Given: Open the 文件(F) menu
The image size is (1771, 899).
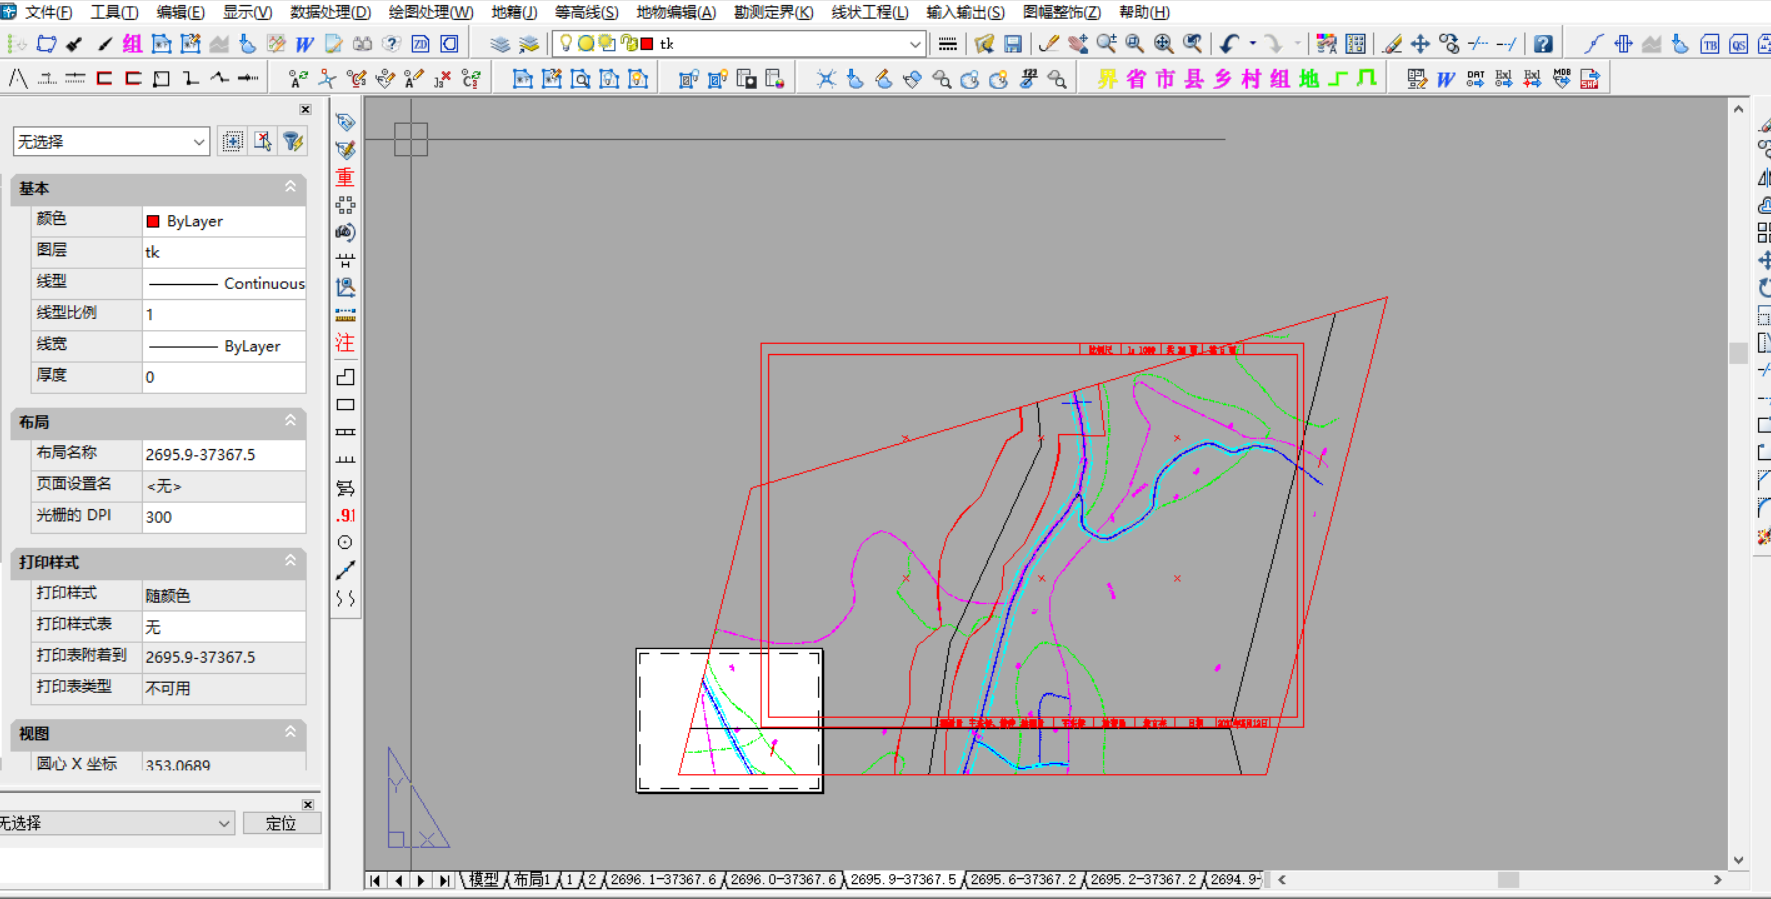Looking at the screenshot, I should pyautogui.click(x=48, y=12).
